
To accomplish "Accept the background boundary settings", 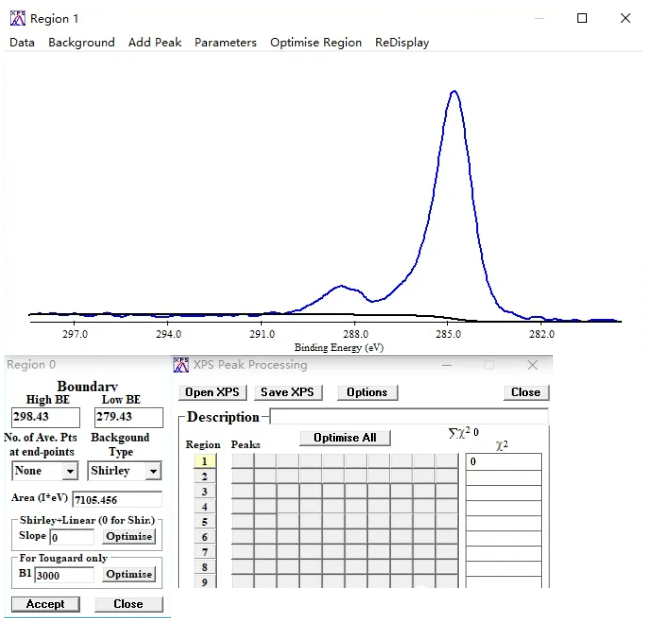I will coord(45,604).
